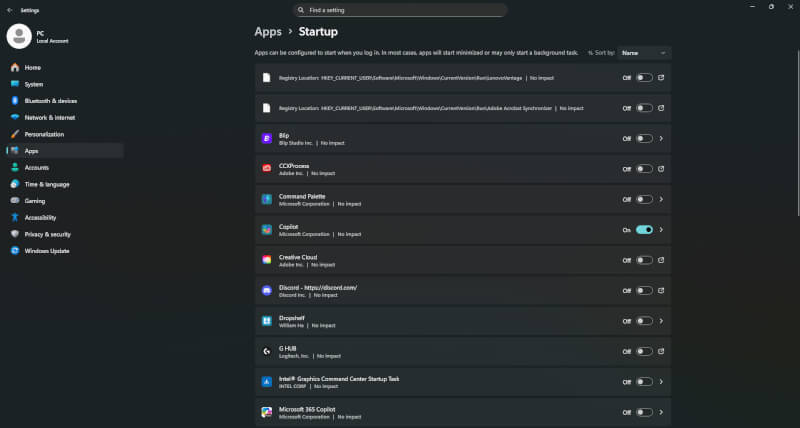Click the back arrow in Settings title bar
The image size is (800, 428).
tap(9, 8)
